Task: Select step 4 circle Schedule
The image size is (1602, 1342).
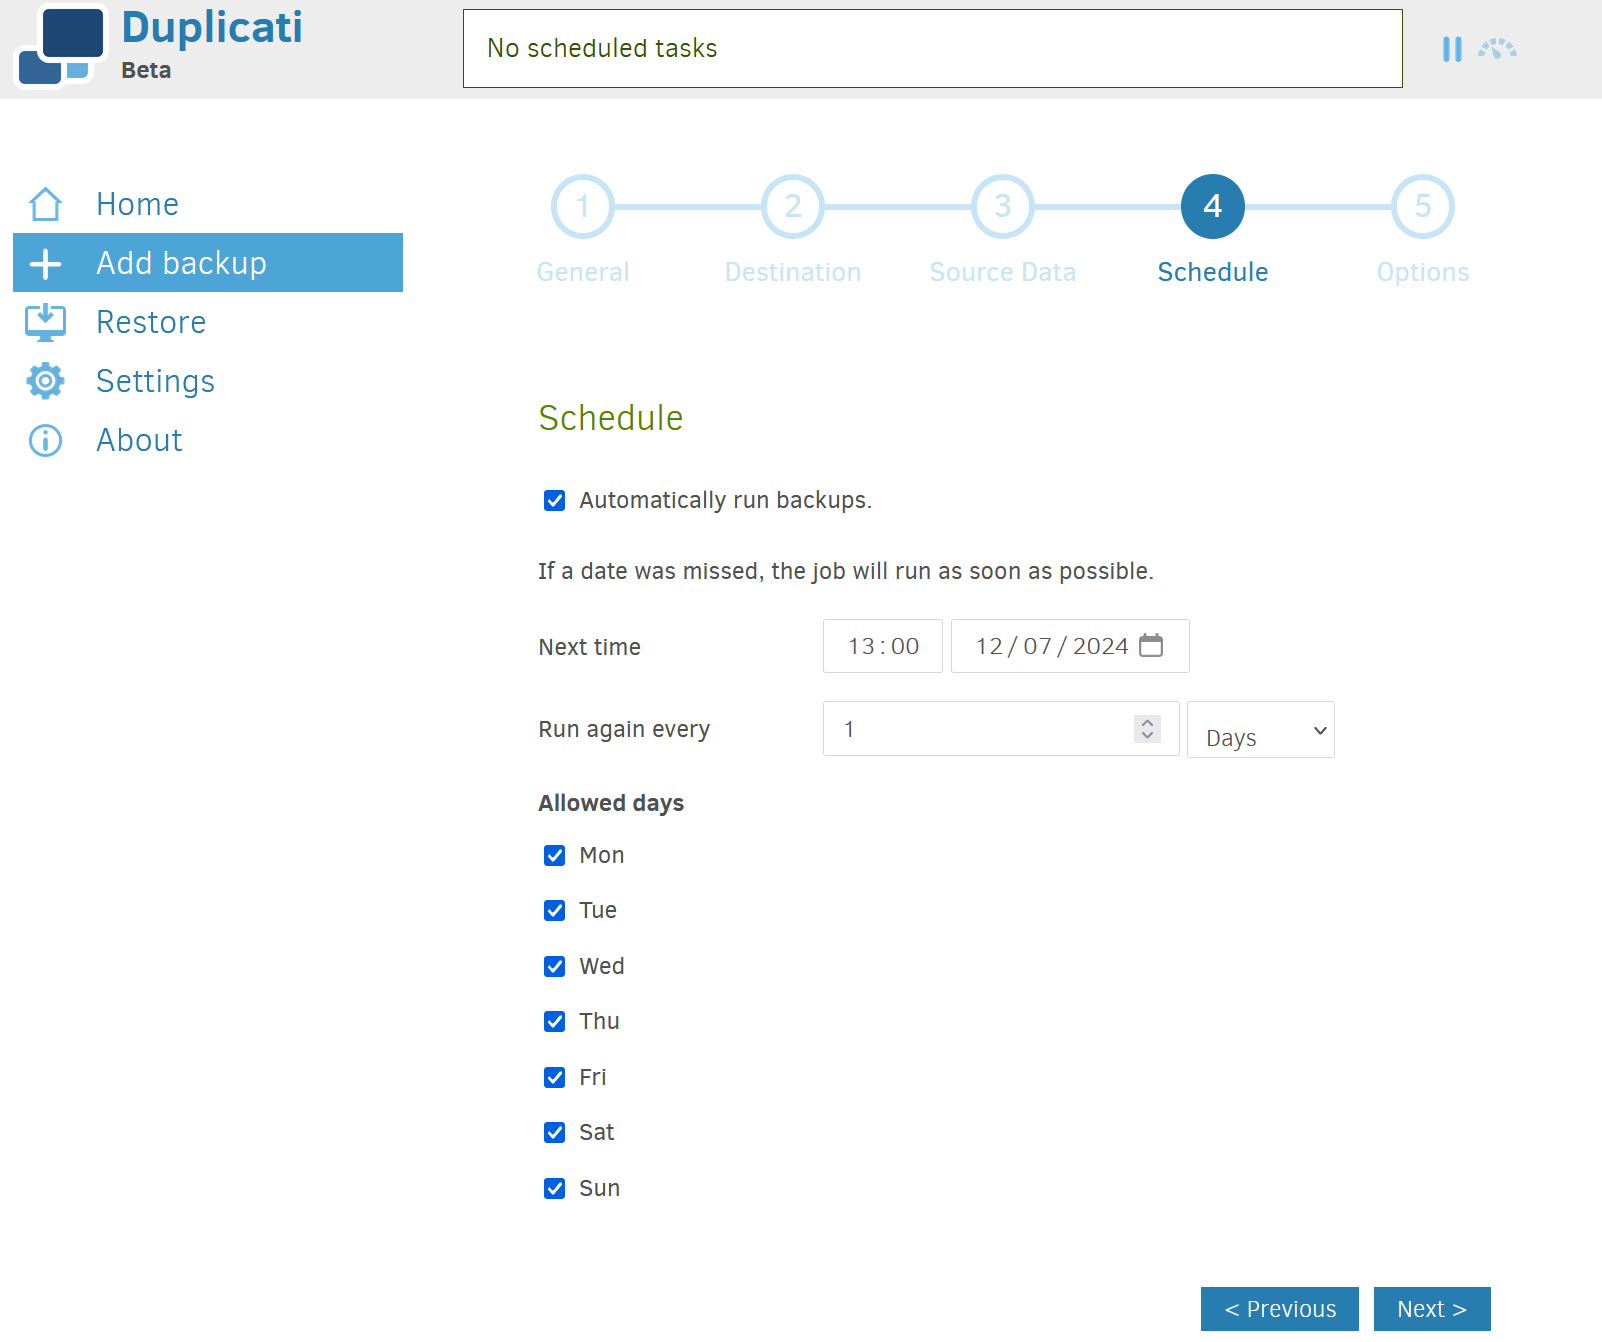Action: [1213, 207]
